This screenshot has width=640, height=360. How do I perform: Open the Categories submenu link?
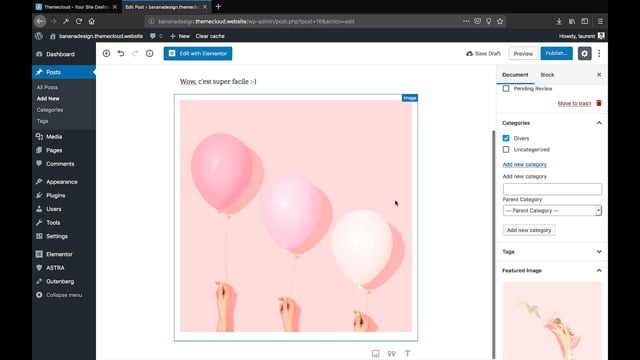pos(49,110)
